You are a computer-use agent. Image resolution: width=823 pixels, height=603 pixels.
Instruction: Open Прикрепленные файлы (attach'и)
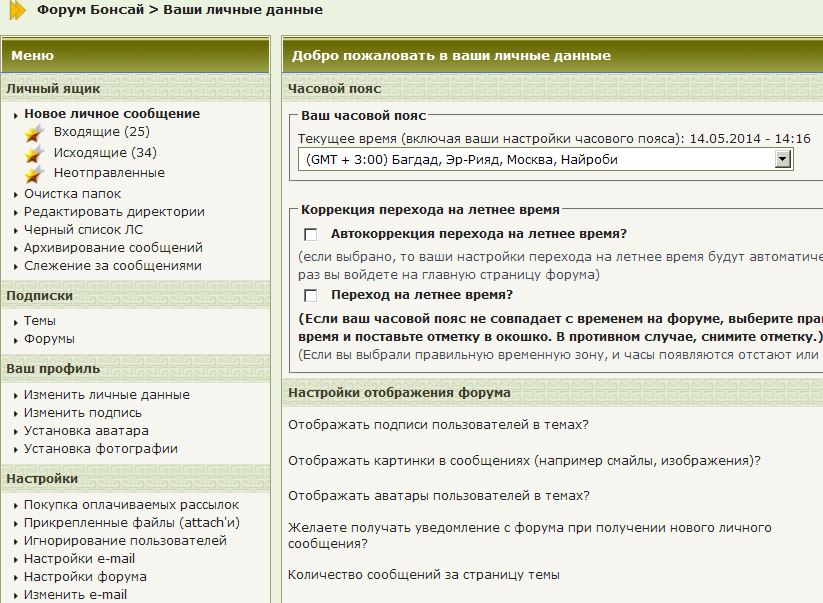(x=132, y=523)
